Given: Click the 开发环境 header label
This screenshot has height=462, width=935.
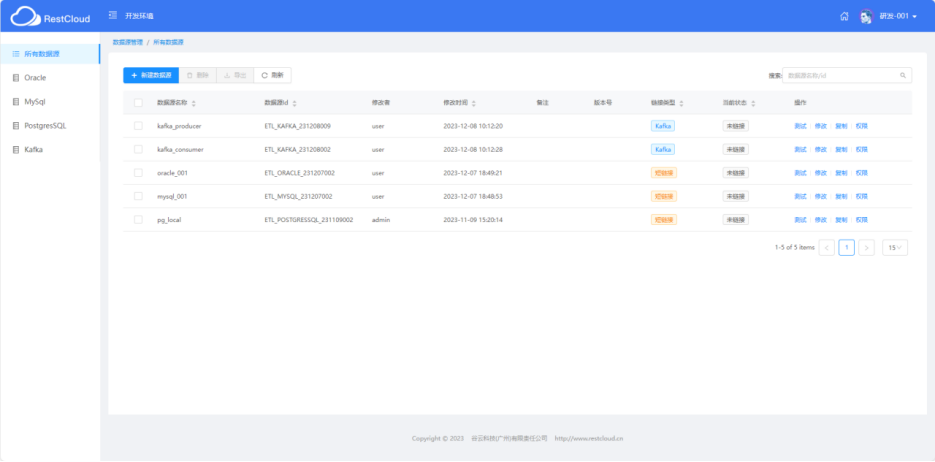Looking at the screenshot, I should point(139,16).
